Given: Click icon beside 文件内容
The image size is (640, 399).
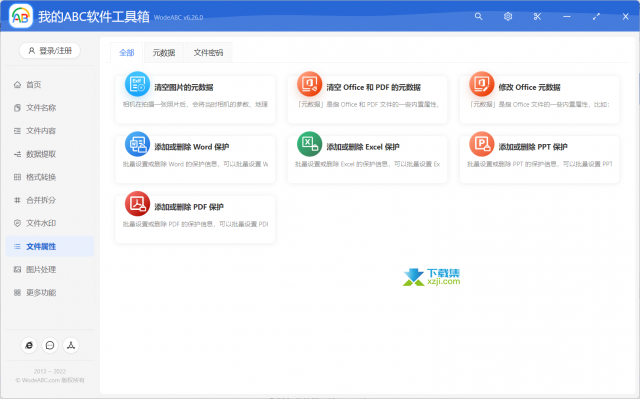Looking at the screenshot, I should 17,131.
